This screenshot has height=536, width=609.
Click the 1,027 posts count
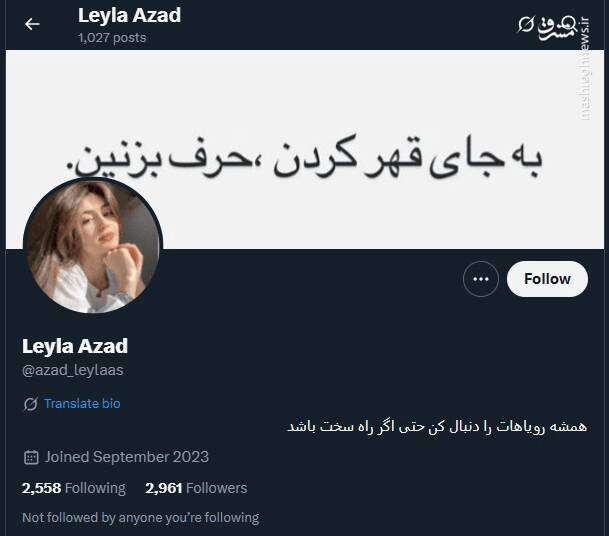112,38
